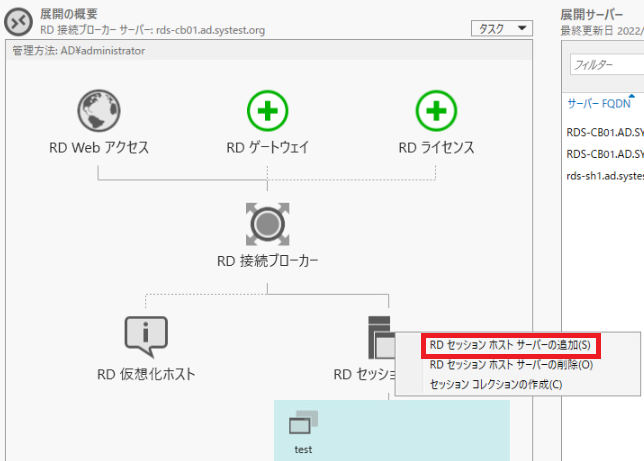Click the 展開の概要 heading
Viewport: 644px width, 461px height.
coord(69,14)
